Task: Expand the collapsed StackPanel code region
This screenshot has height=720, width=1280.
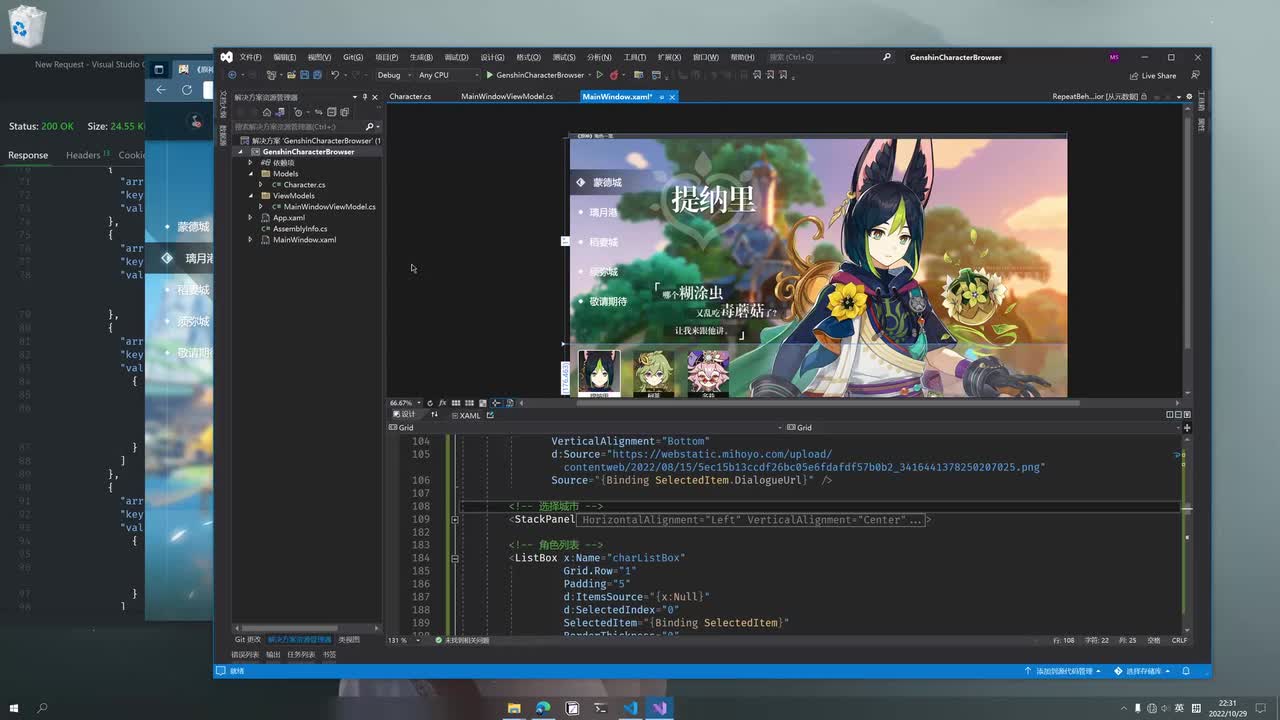Action: pyautogui.click(x=455, y=520)
